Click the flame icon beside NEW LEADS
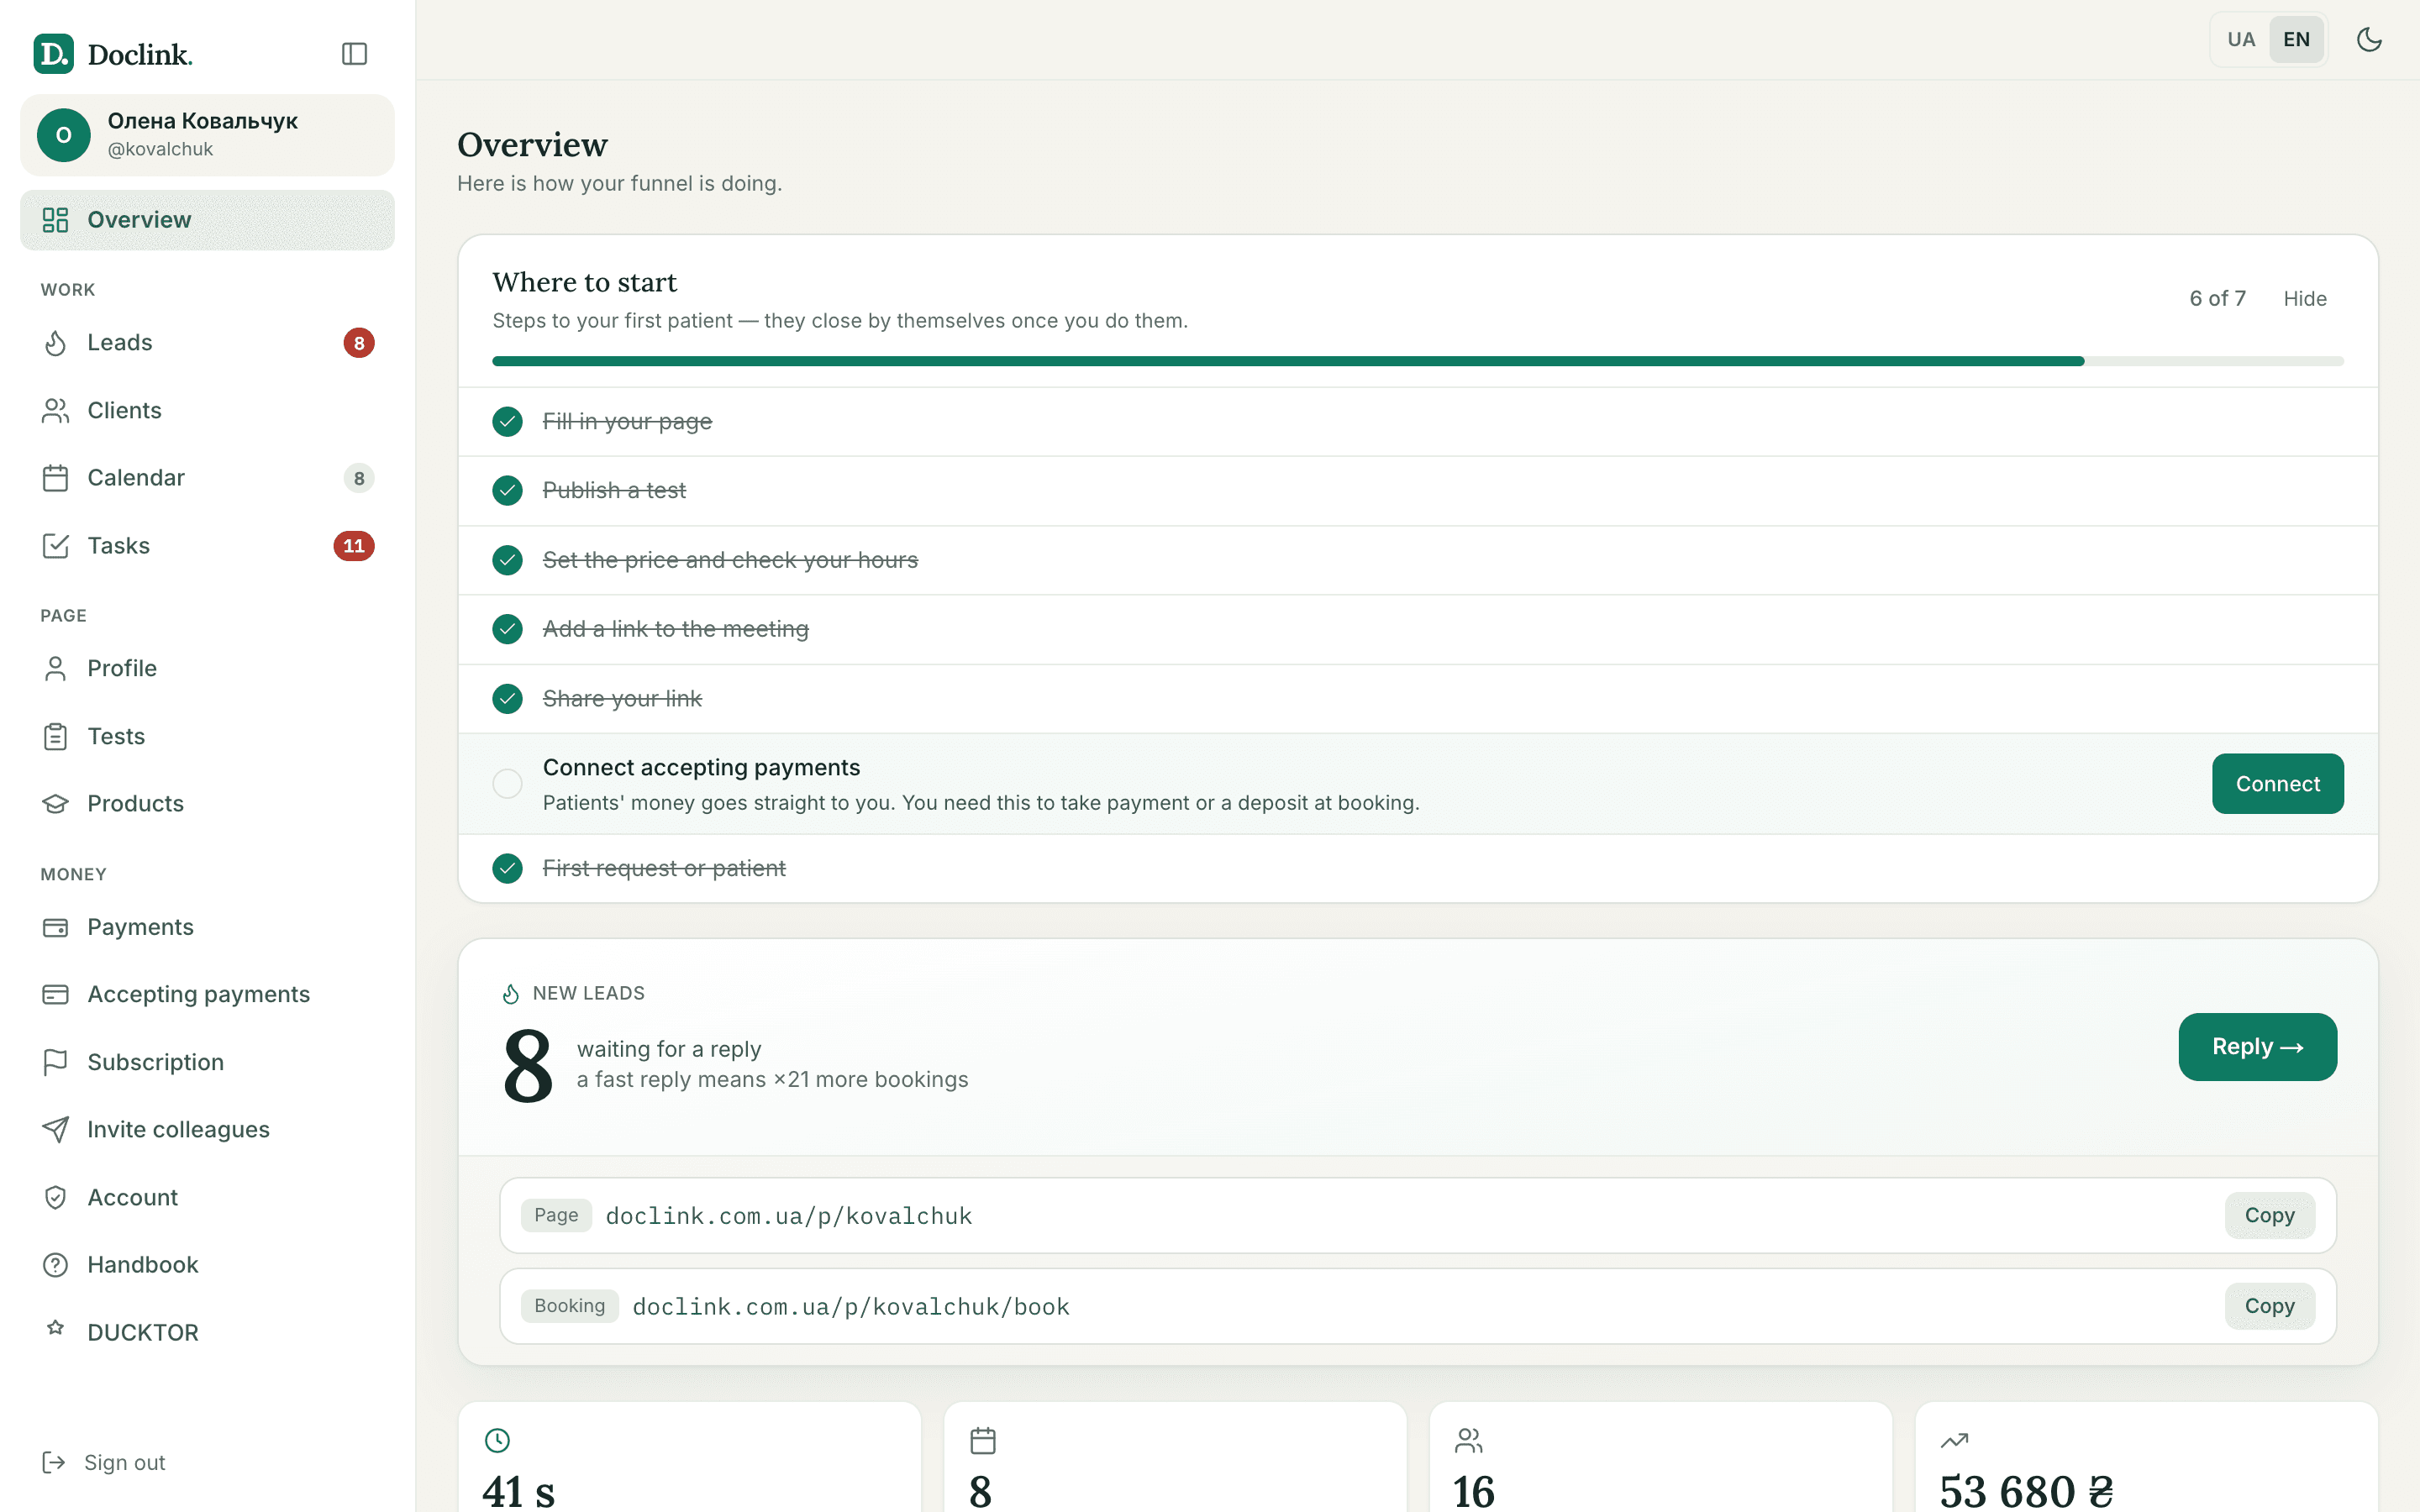This screenshot has width=2420, height=1512. click(x=510, y=993)
